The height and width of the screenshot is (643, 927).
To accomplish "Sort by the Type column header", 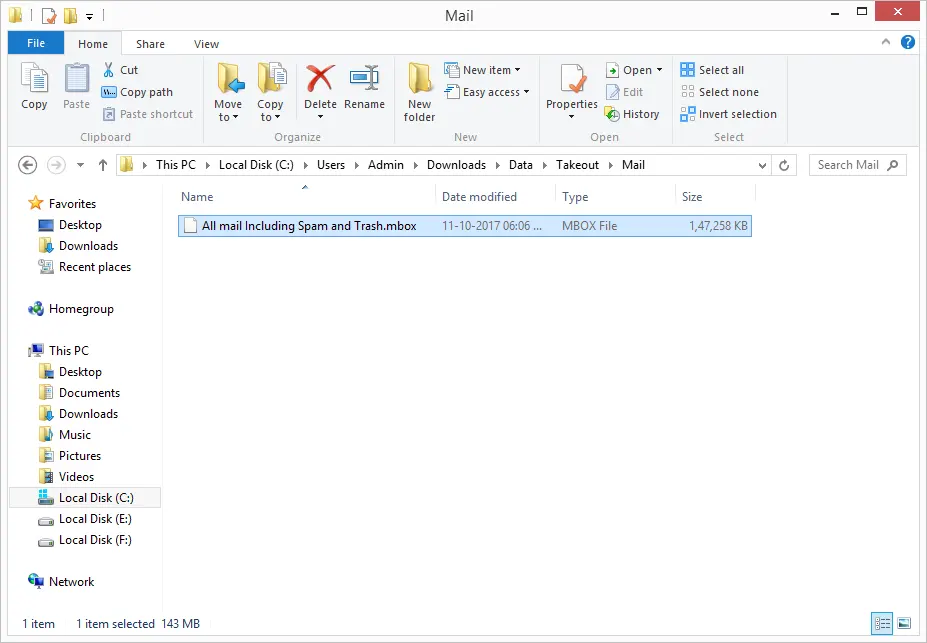I will (615, 197).
